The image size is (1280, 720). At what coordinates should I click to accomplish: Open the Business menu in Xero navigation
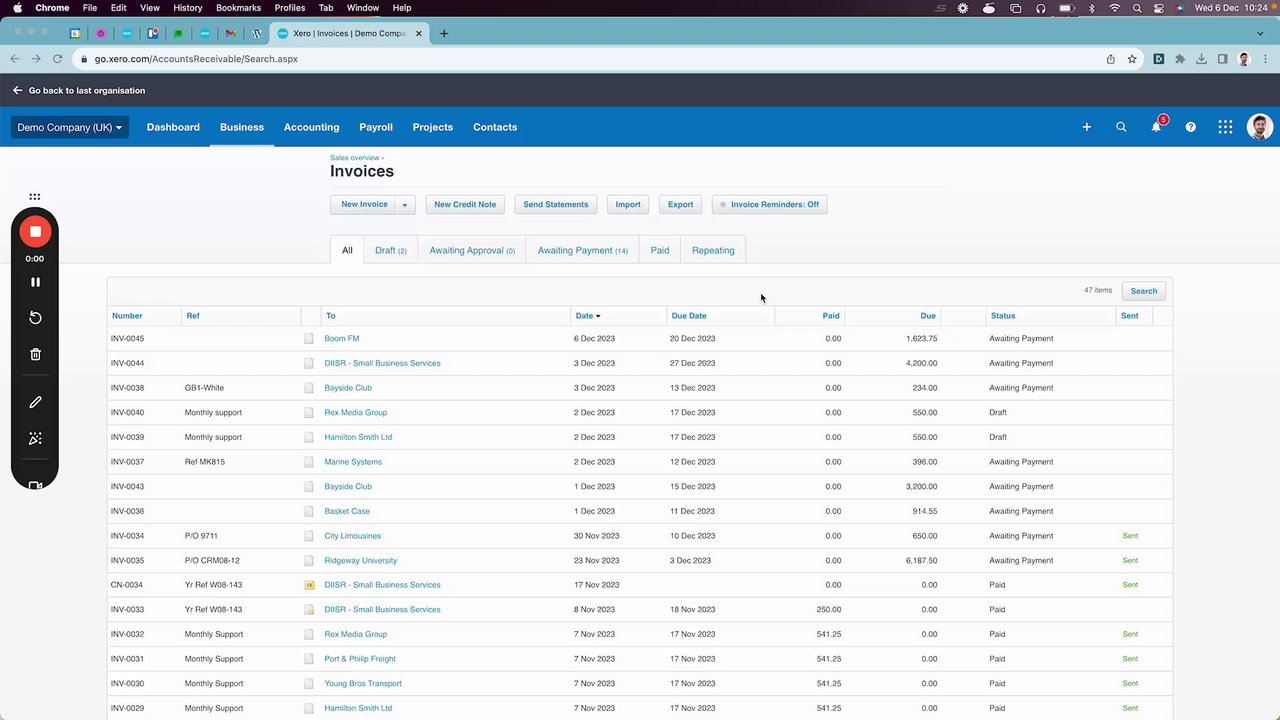coord(242,127)
